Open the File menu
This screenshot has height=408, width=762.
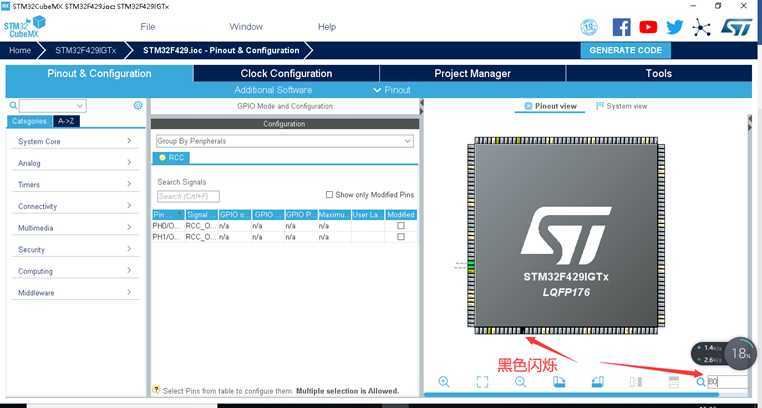(x=148, y=27)
